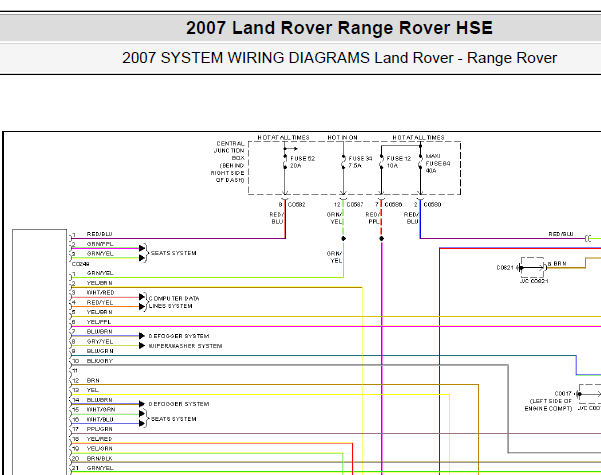Image resolution: width=601 pixels, height=475 pixels.
Task: Click the "WIPER/WASHER SYSTEM" label
Action: (186, 346)
